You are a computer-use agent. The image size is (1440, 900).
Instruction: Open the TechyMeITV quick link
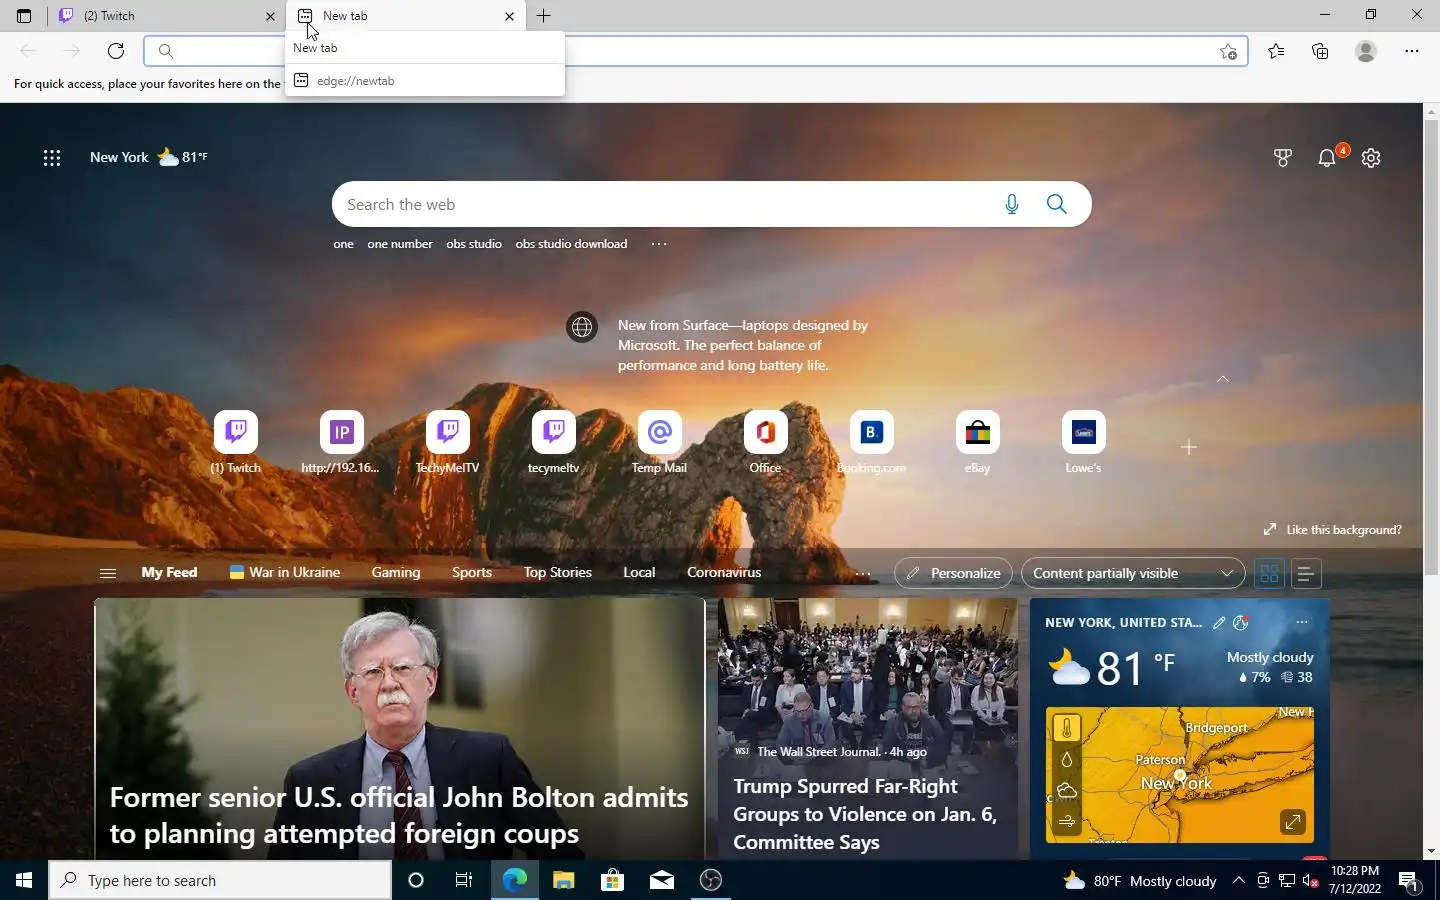448,442
